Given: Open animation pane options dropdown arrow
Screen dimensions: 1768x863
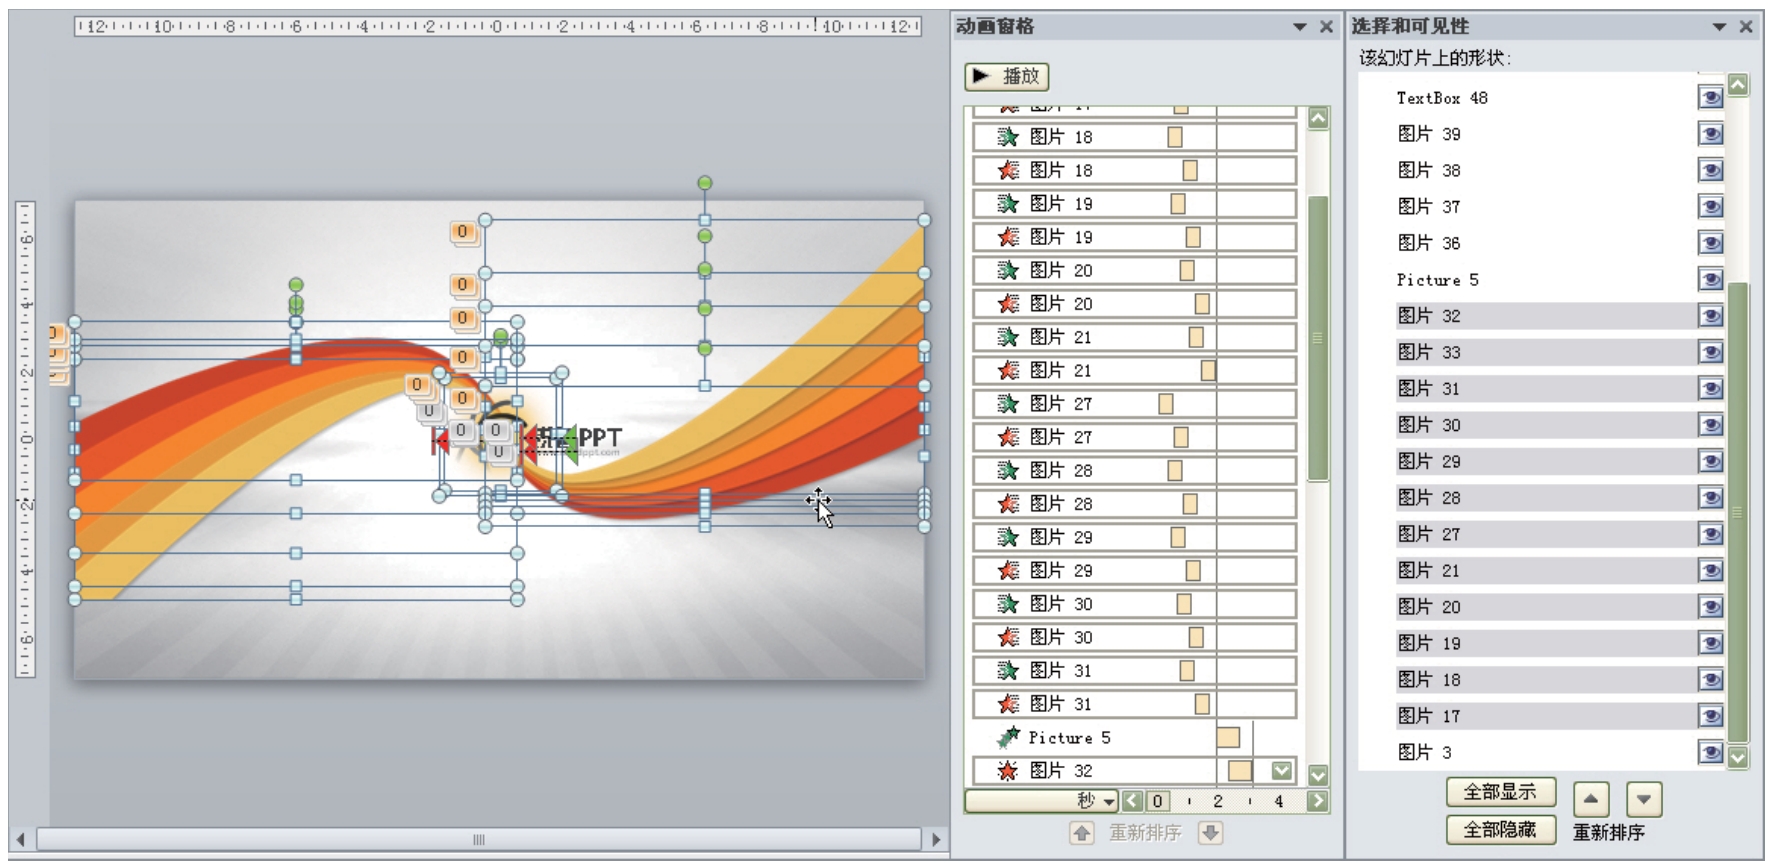Looking at the screenshot, I should click(x=1299, y=27).
